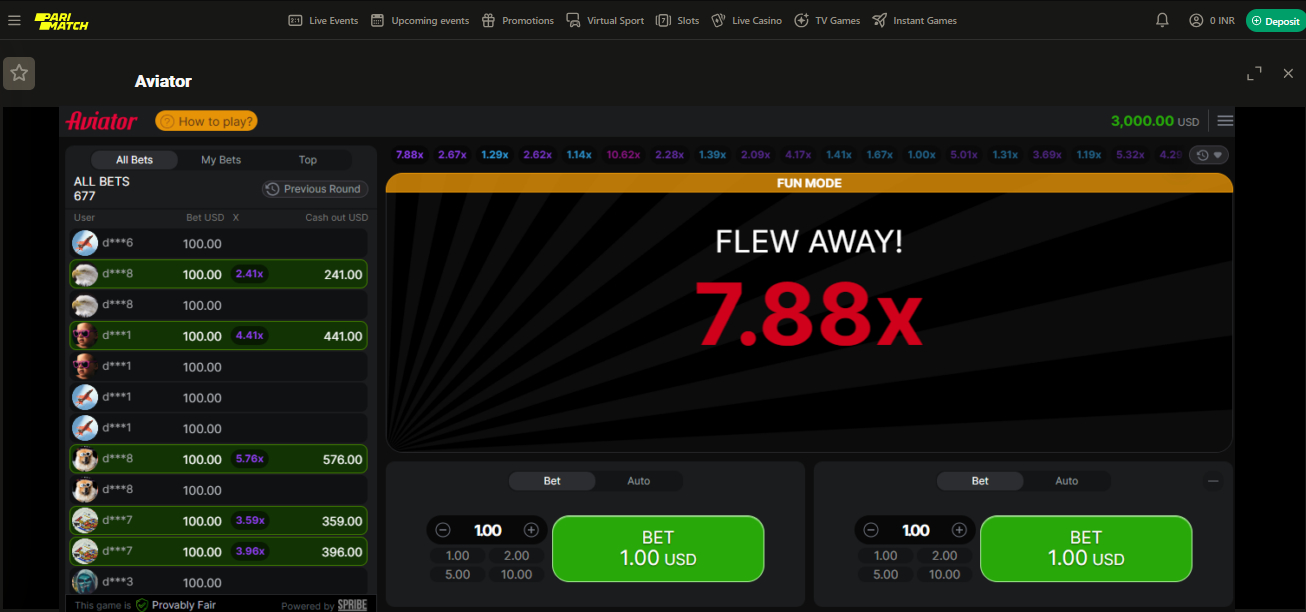Viewport: 1306px width, 612px height.
Task: Open Live Casino
Action: tap(746, 20)
